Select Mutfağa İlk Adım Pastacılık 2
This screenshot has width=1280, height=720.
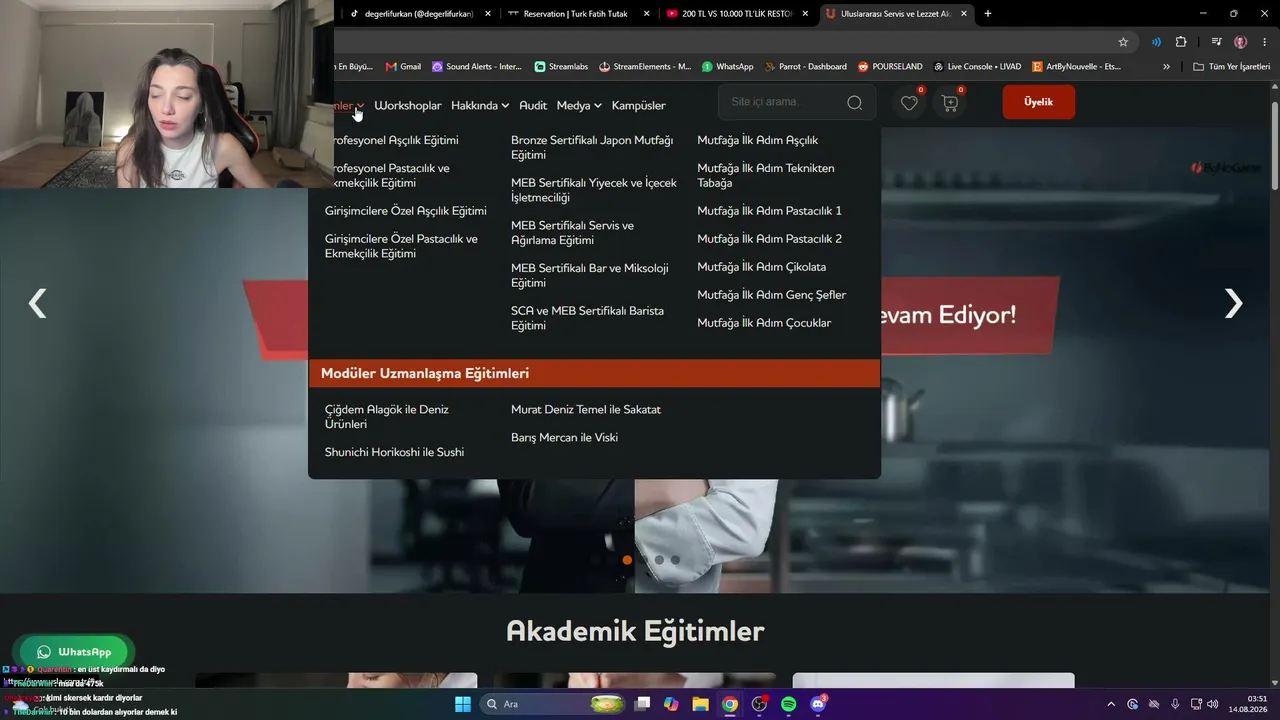pyautogui.click(x=769, y=239)
